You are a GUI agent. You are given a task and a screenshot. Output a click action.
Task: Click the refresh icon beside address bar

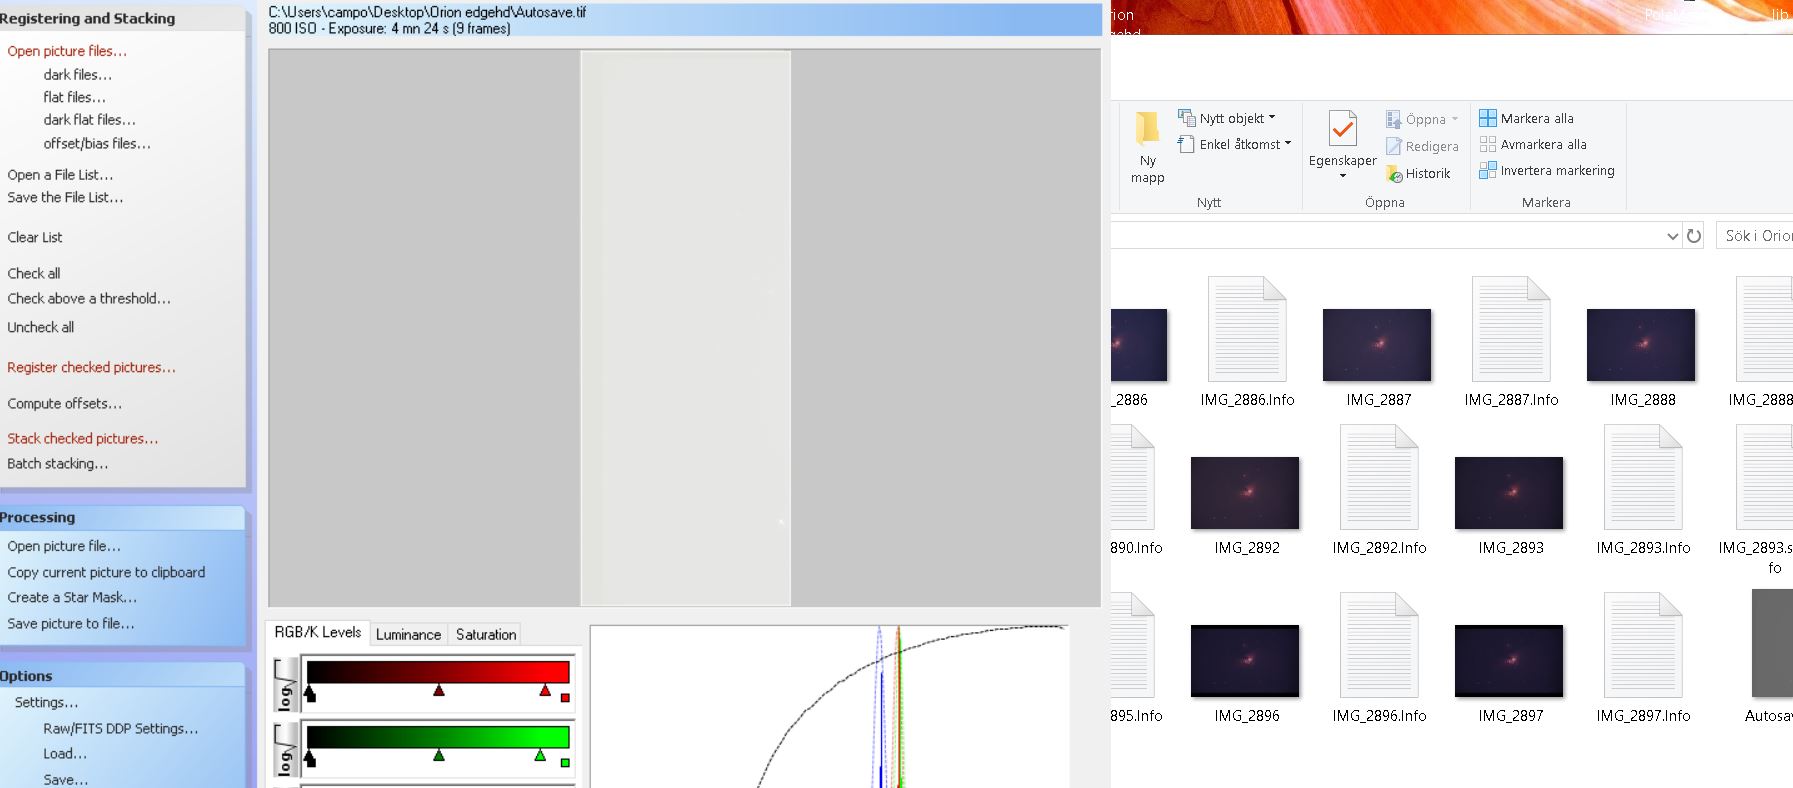coord(1694,236)
